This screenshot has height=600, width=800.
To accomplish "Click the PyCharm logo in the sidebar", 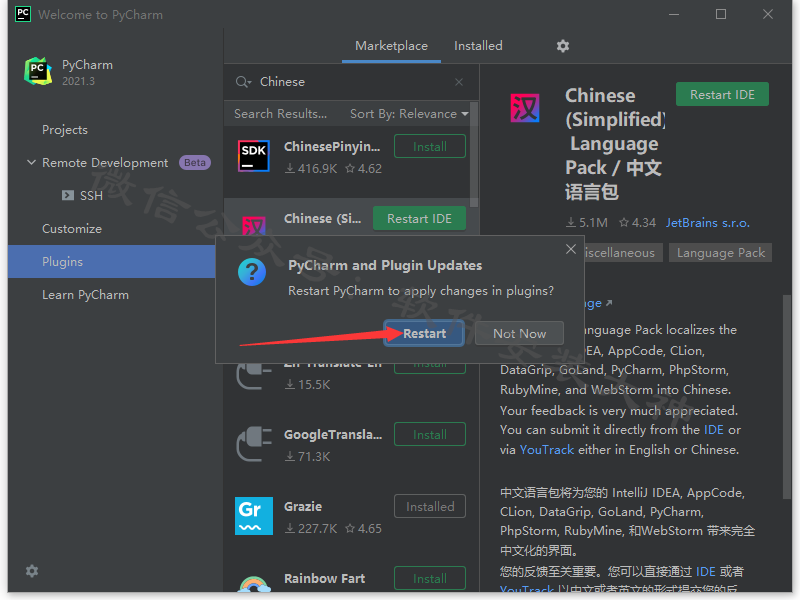I will click(x=38, y=71).
